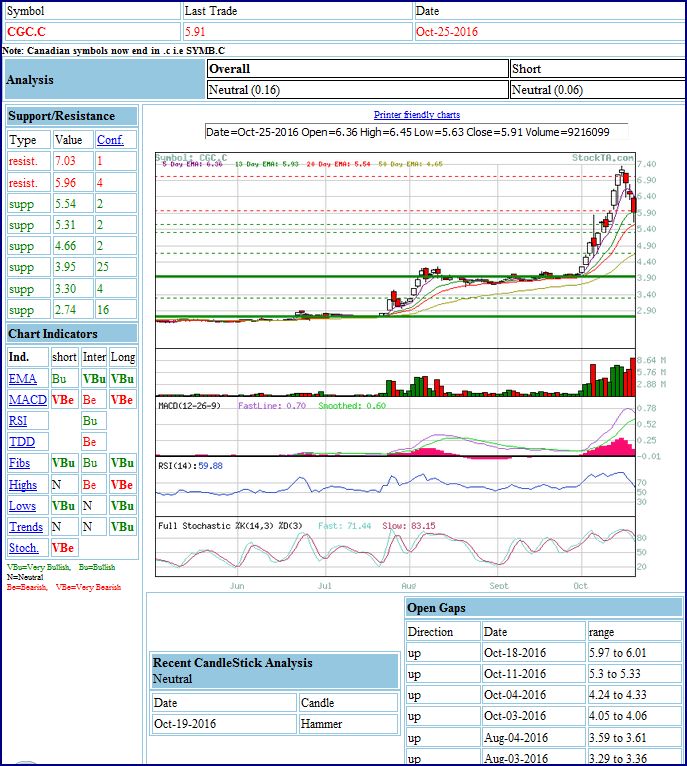
Task: Click the Full Stochastic chart panel
Action: pos(395,548)
